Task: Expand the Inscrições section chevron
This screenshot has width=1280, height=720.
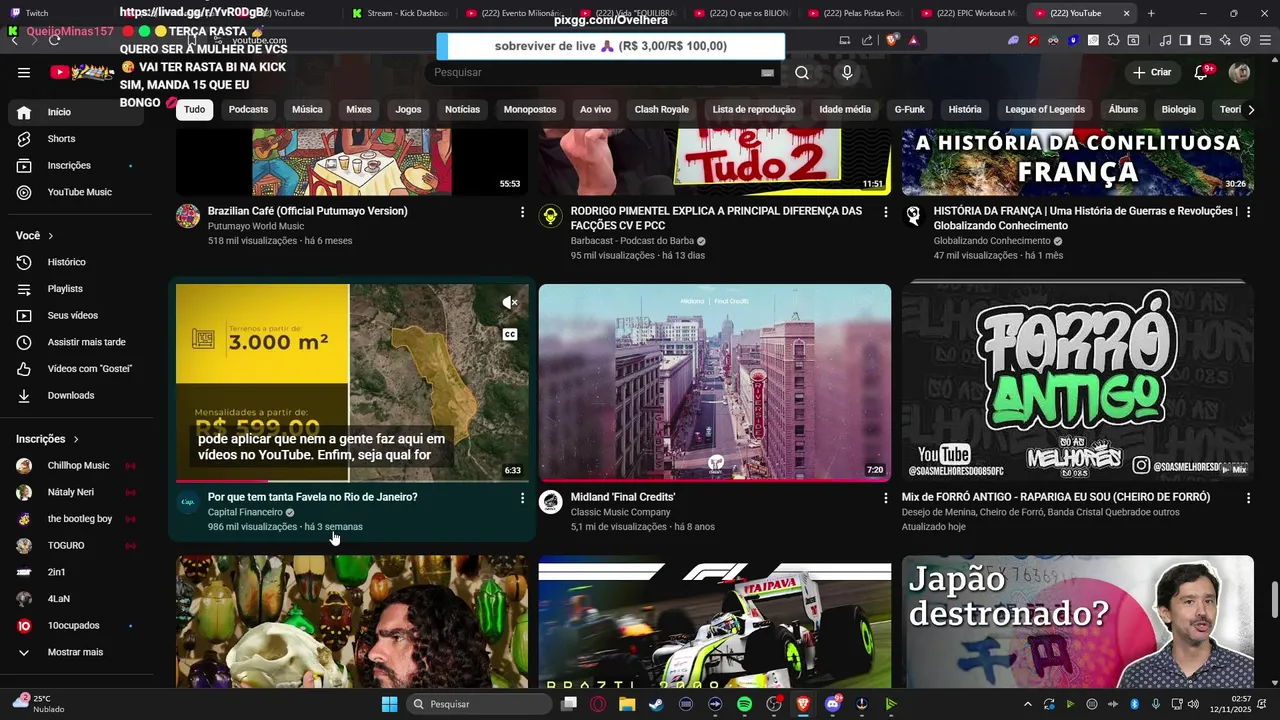Action: pos(75,439)
